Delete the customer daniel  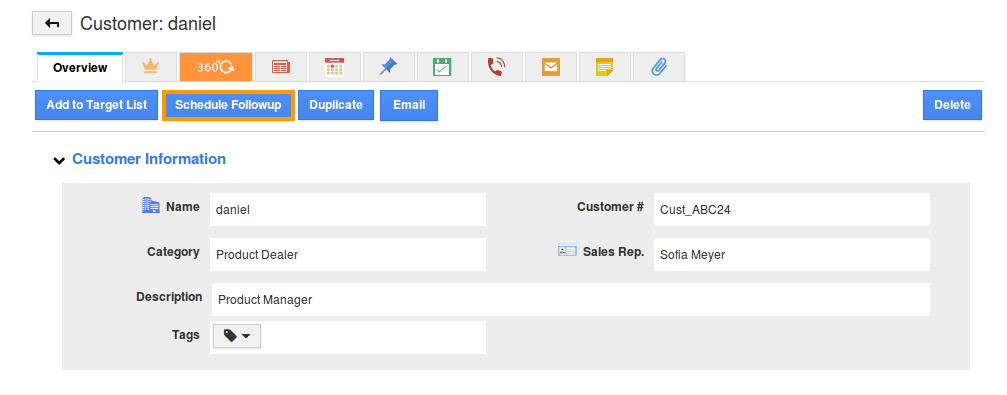[x=952, y=105]
